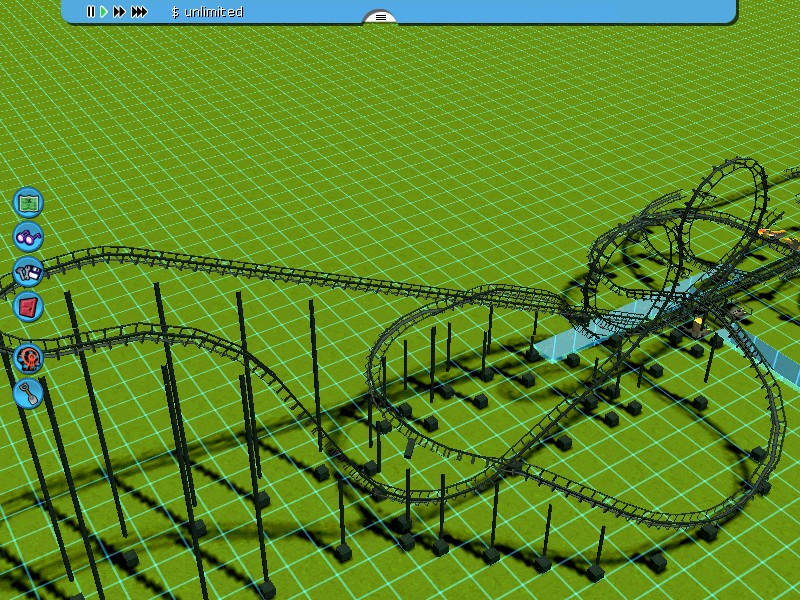Viewport: 800px width, 600px height.
Task: Click the red door exit icon
Action: pos(28,306)
